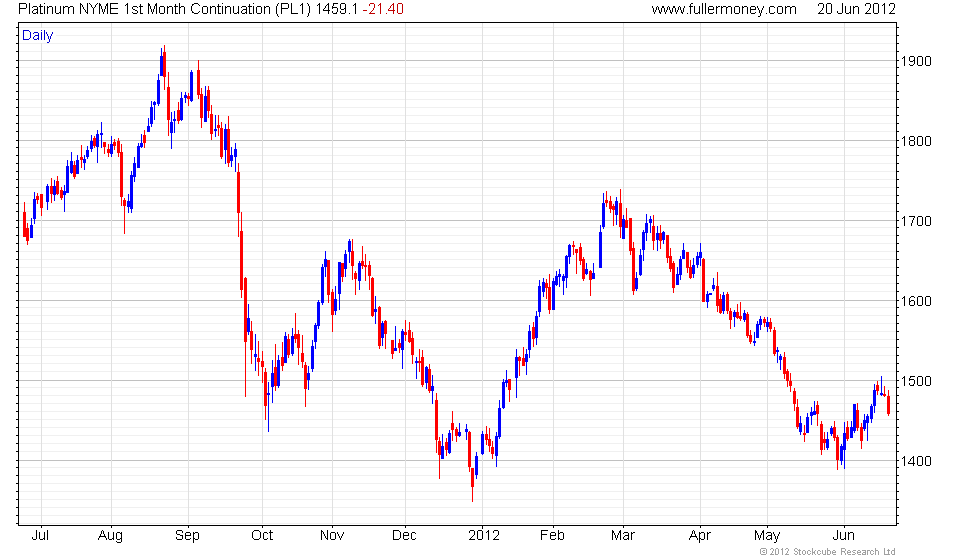The width and height of the screenshot is (980, 560).
Task: Click the '© 2012 Stockcube Research Ltd' copyright text
Action: point(828,552)
